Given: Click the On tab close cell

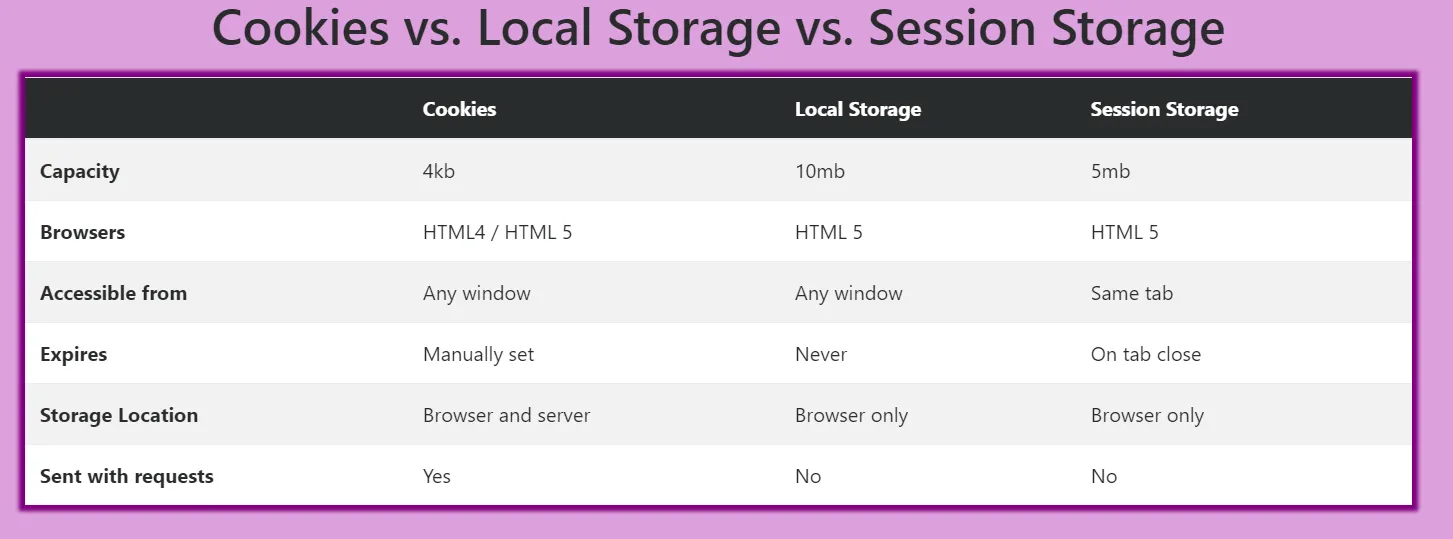Looking at the screenshot, I should coord(1145,354).
